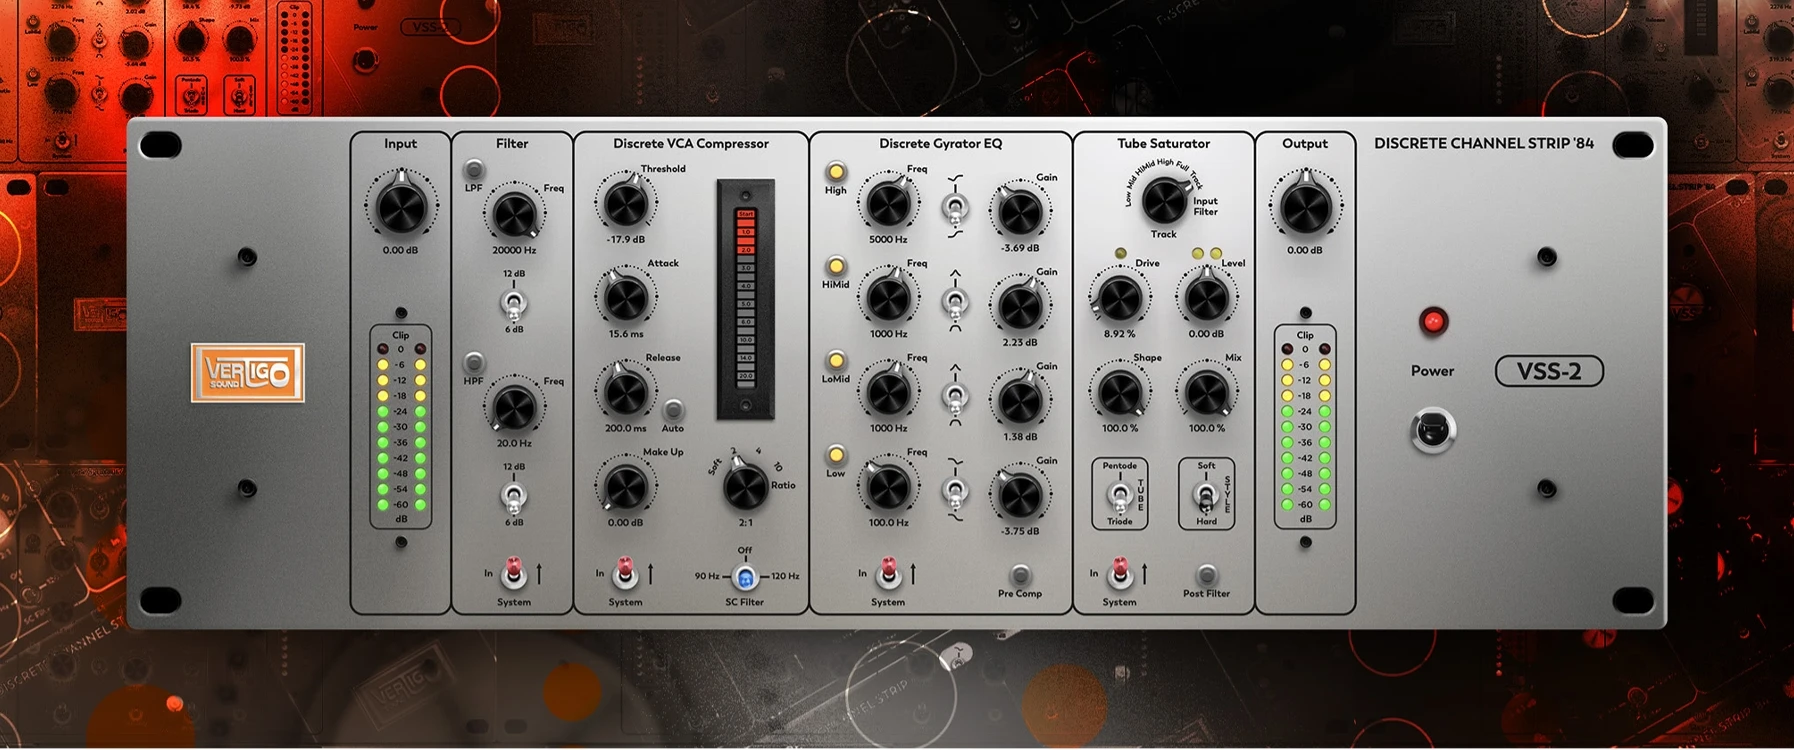The image size is (1794, 750).
Task: Flip the Power toggle switch
Action: [1433, 431]
